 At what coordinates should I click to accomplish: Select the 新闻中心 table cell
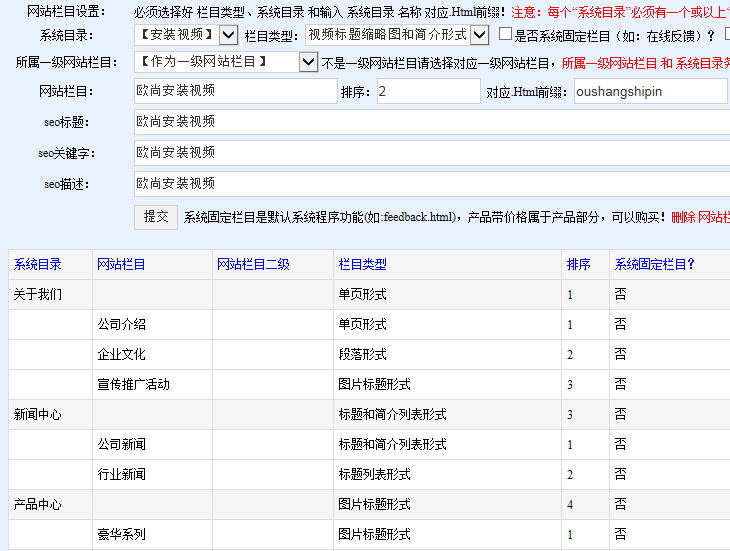(x=50, y=414)
